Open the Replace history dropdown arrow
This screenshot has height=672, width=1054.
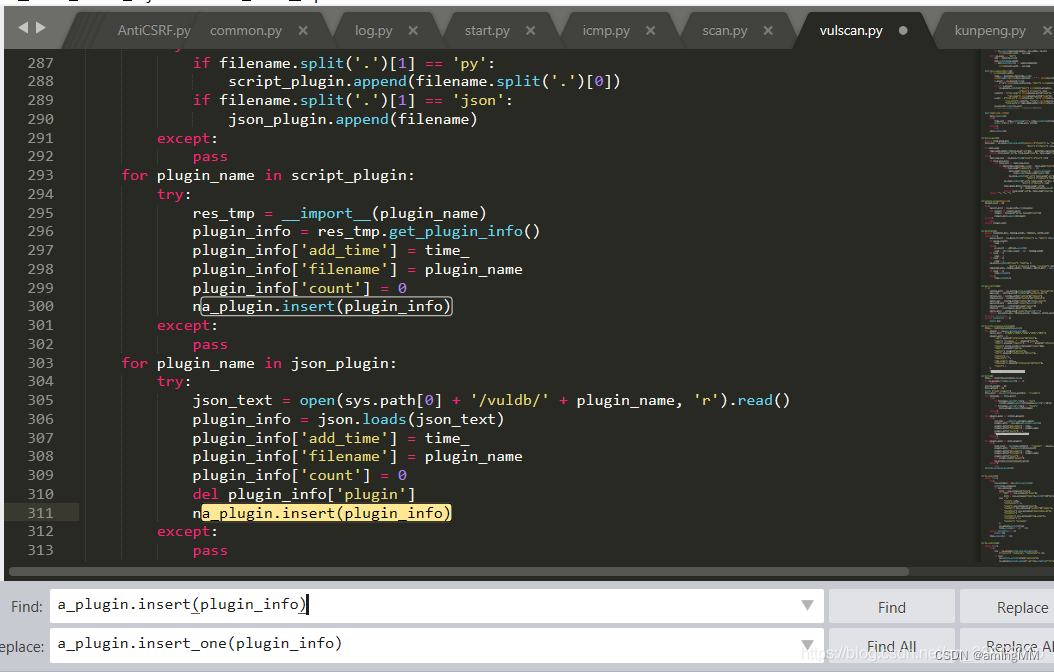pos(807,645)
